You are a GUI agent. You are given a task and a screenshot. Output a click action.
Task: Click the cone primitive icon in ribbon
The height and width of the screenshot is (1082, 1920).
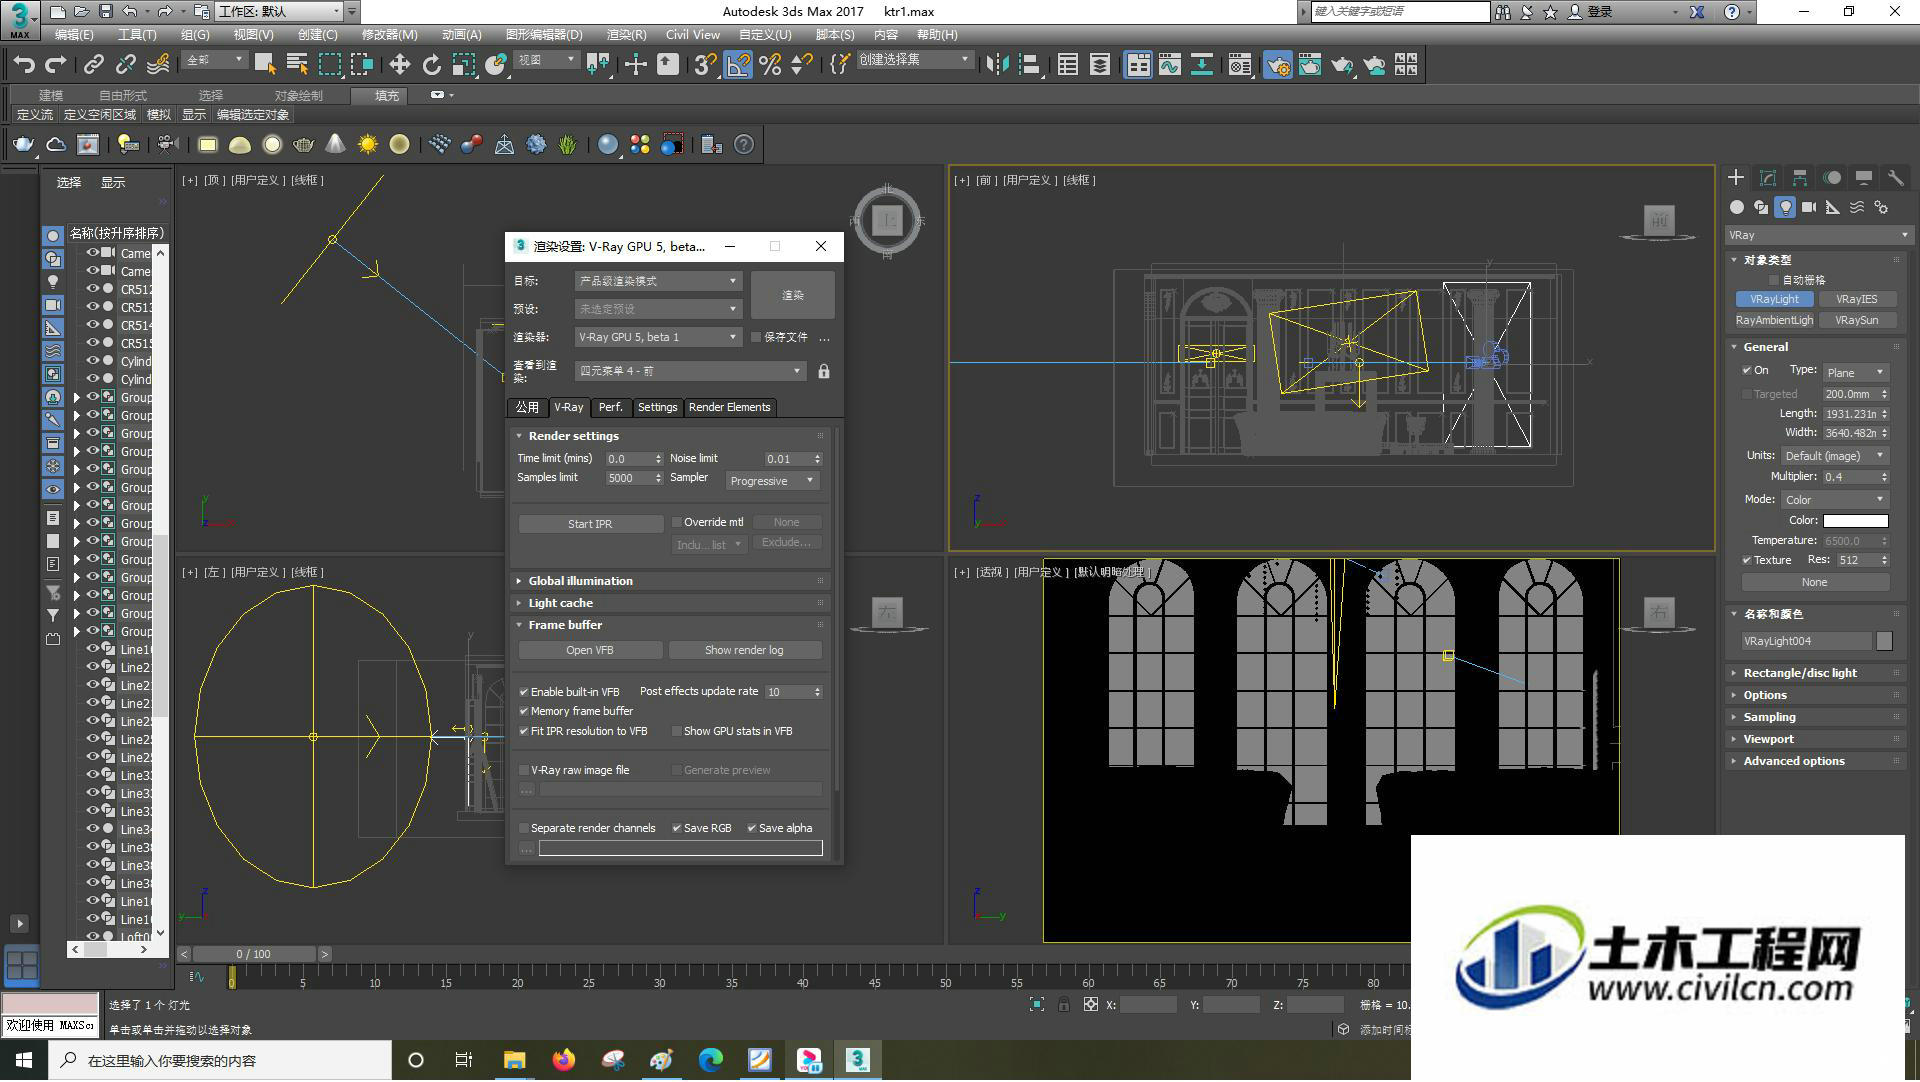point(336,145)
